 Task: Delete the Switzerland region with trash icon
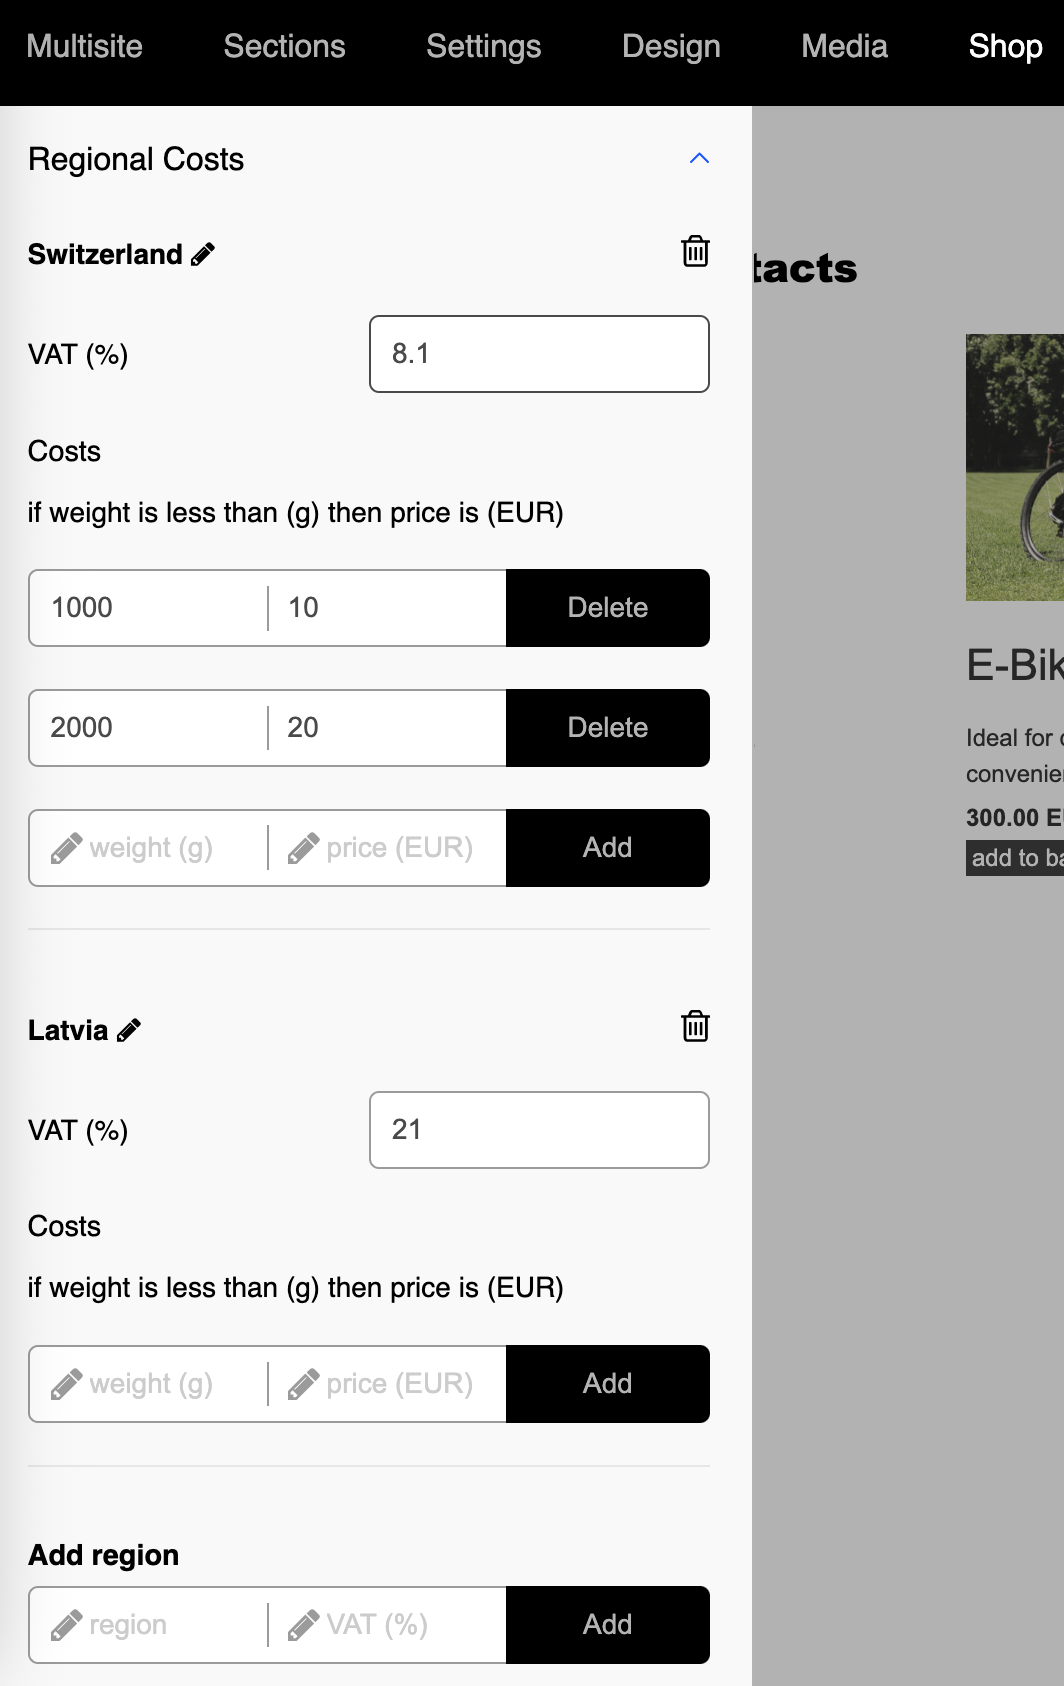[695, 251]
